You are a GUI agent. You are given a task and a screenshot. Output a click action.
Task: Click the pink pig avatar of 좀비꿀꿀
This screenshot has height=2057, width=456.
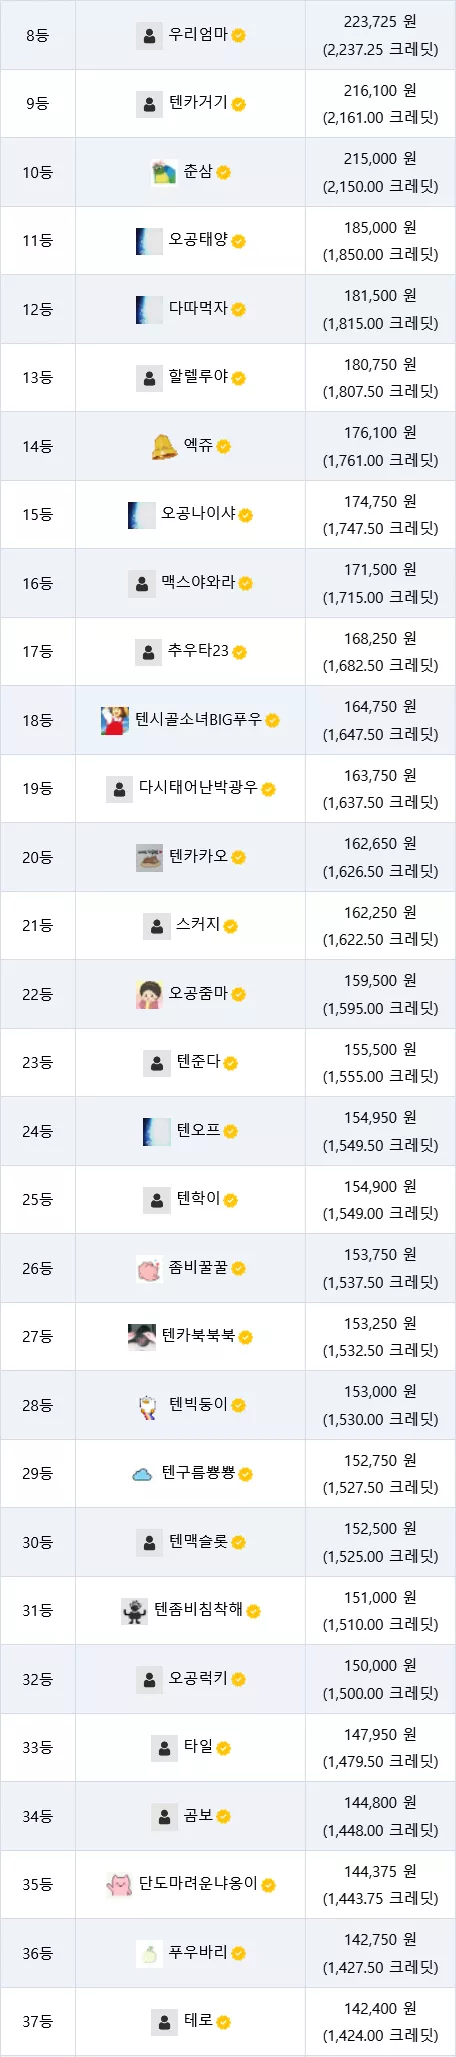149,1269
